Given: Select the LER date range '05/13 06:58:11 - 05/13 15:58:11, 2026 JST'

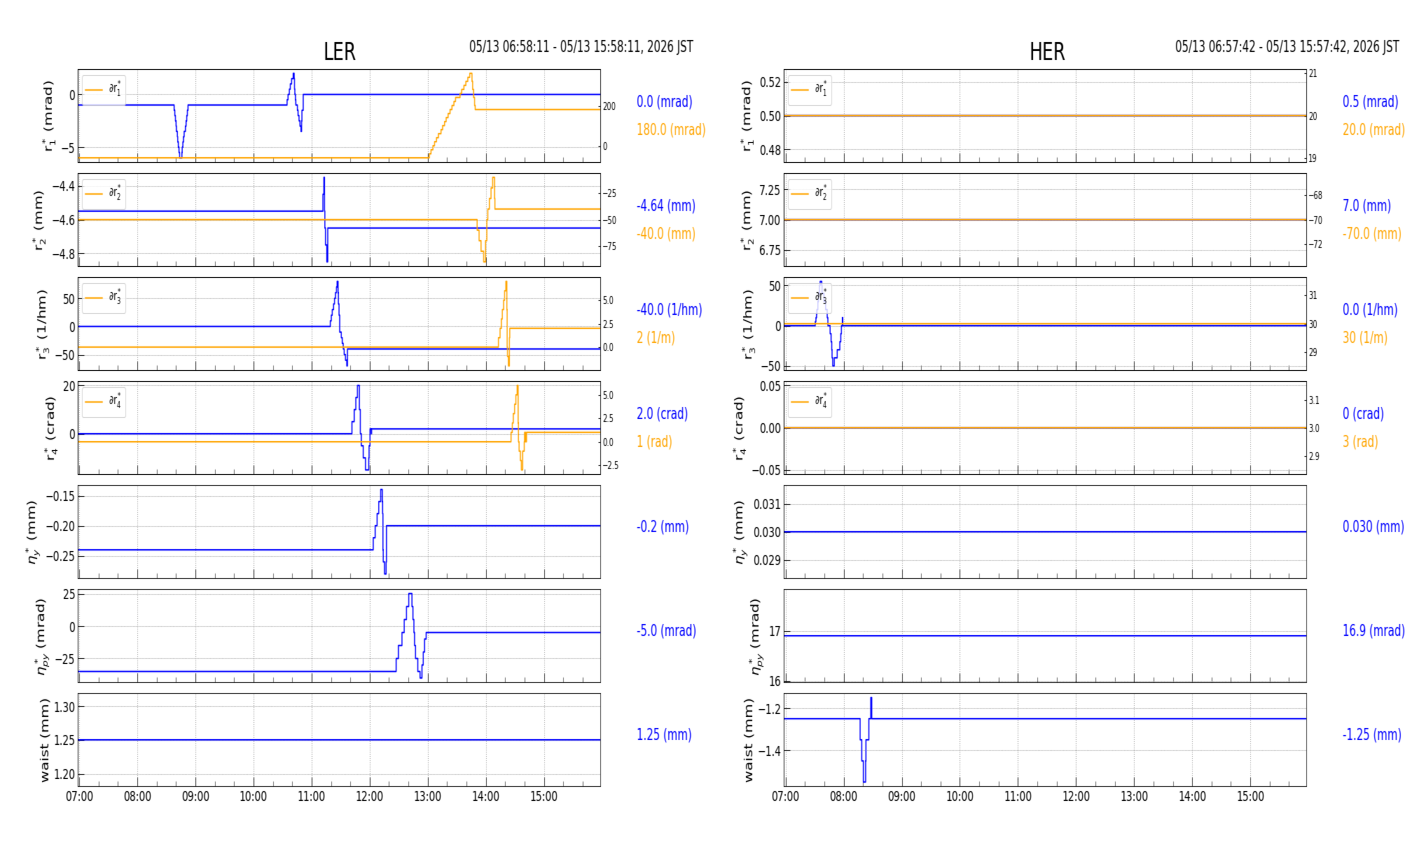Looking at the screenshot, I should (581, 47).
